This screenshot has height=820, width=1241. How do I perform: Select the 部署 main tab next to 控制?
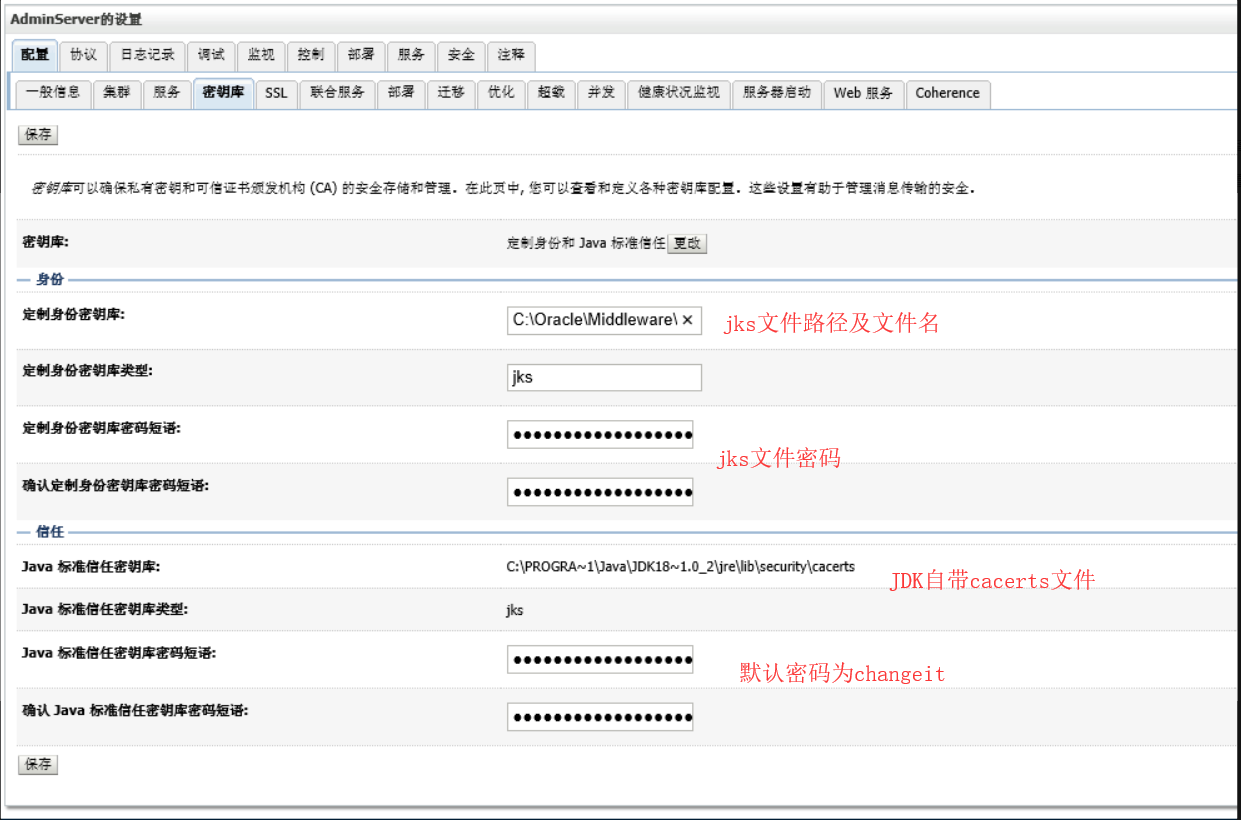(361, 55)
